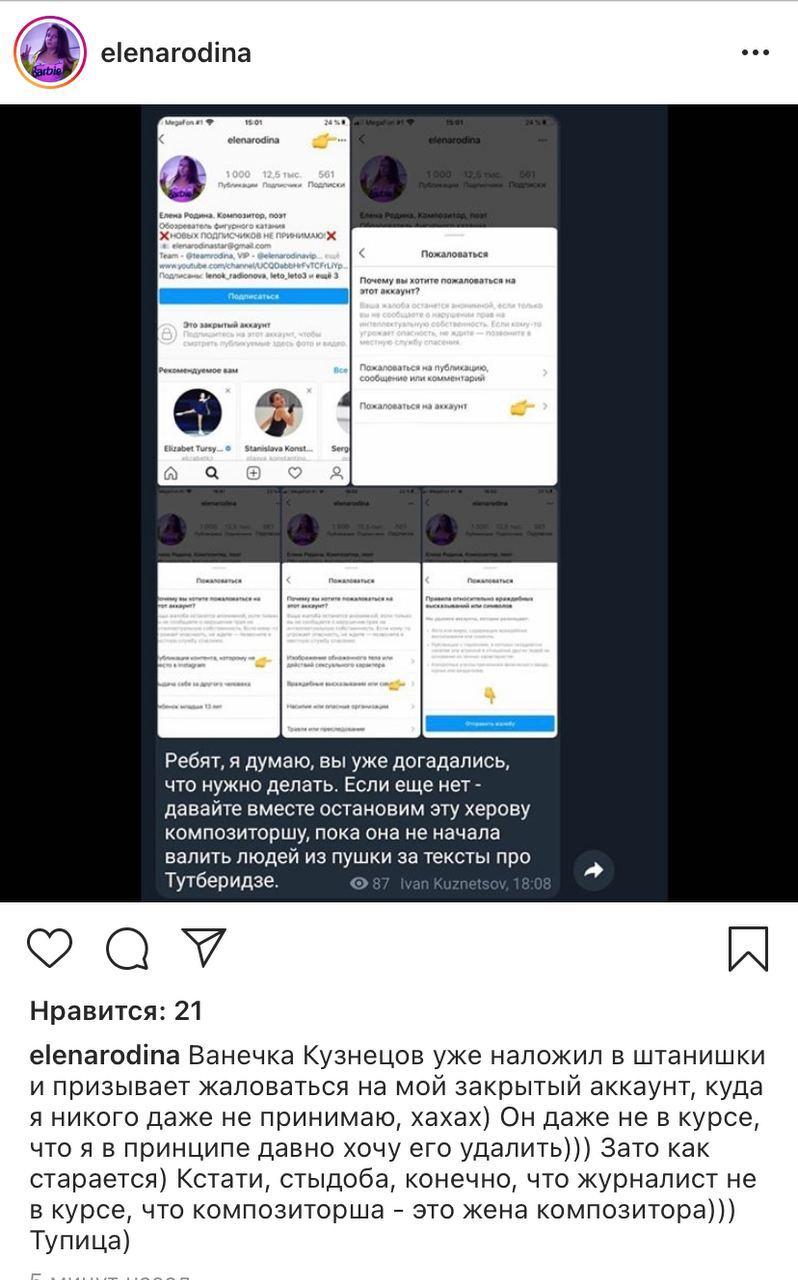Tap Пожаловаться на аккаунт chevron row
Screen dimensions: 798x1280
point(454,407)
